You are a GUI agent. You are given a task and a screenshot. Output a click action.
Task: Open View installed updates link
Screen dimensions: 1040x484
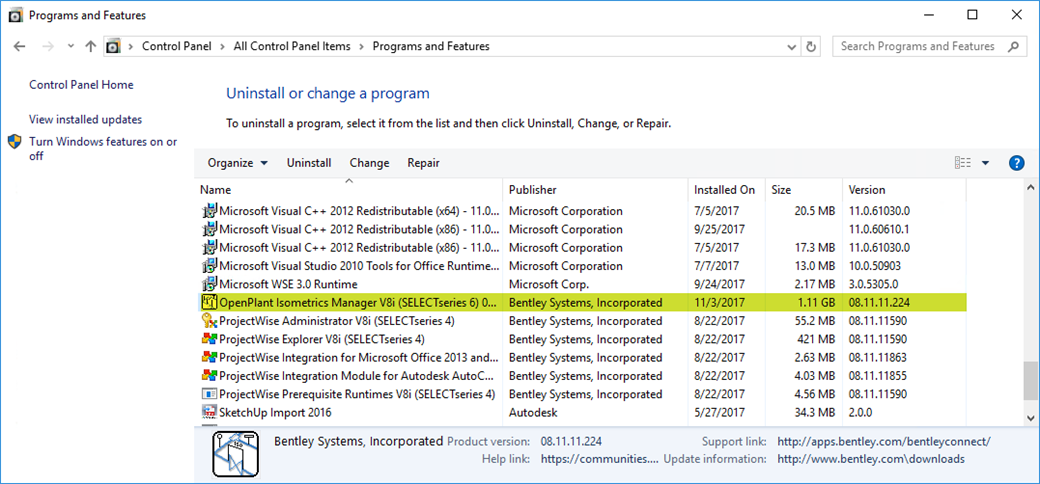[85, 119]
